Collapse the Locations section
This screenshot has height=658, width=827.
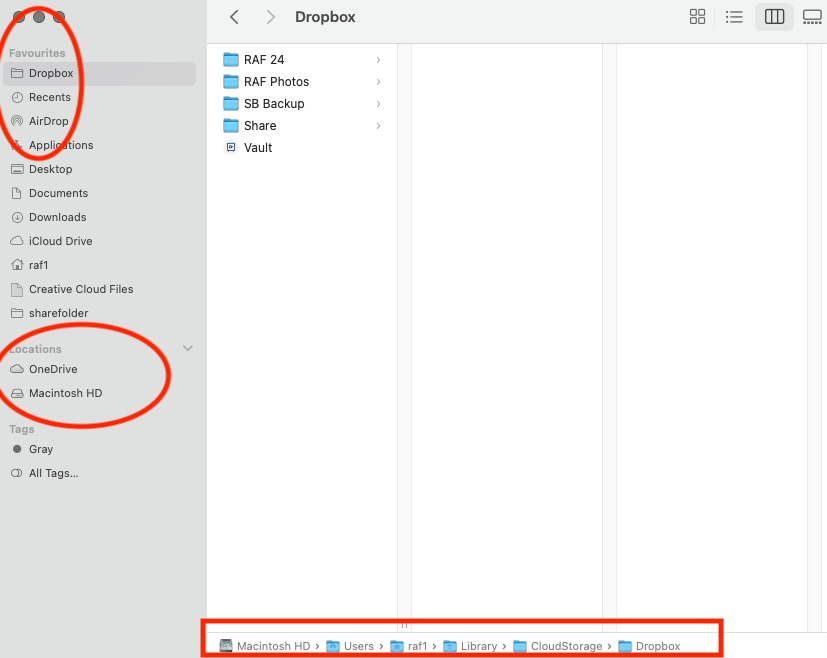(187, 348)
